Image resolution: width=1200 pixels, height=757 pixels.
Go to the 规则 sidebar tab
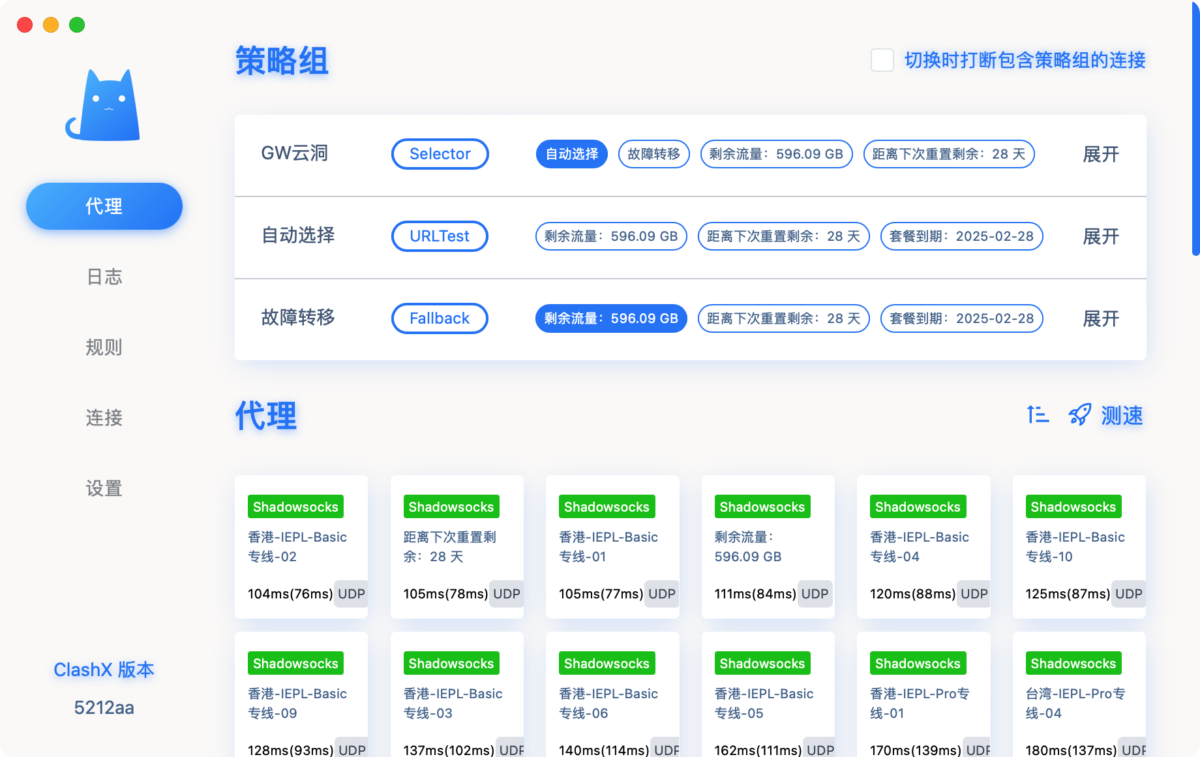pyautogui.click(x=104, y=347)
